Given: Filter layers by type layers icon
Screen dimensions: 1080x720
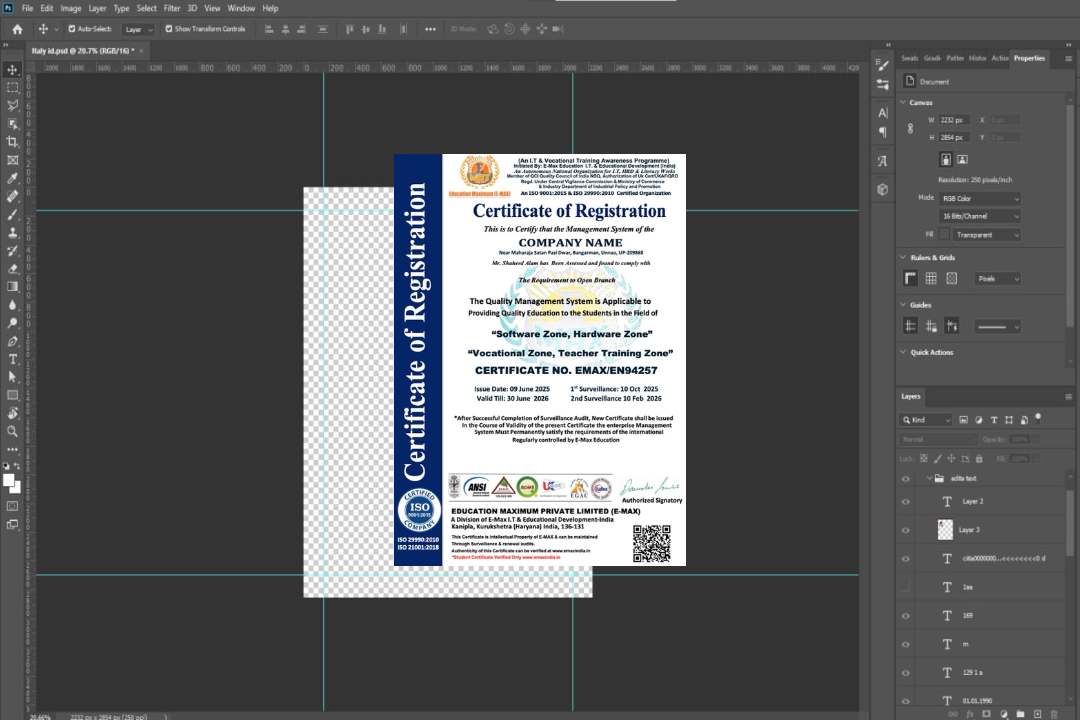Looking at the screenshot, I should click(x=994, y=420).
